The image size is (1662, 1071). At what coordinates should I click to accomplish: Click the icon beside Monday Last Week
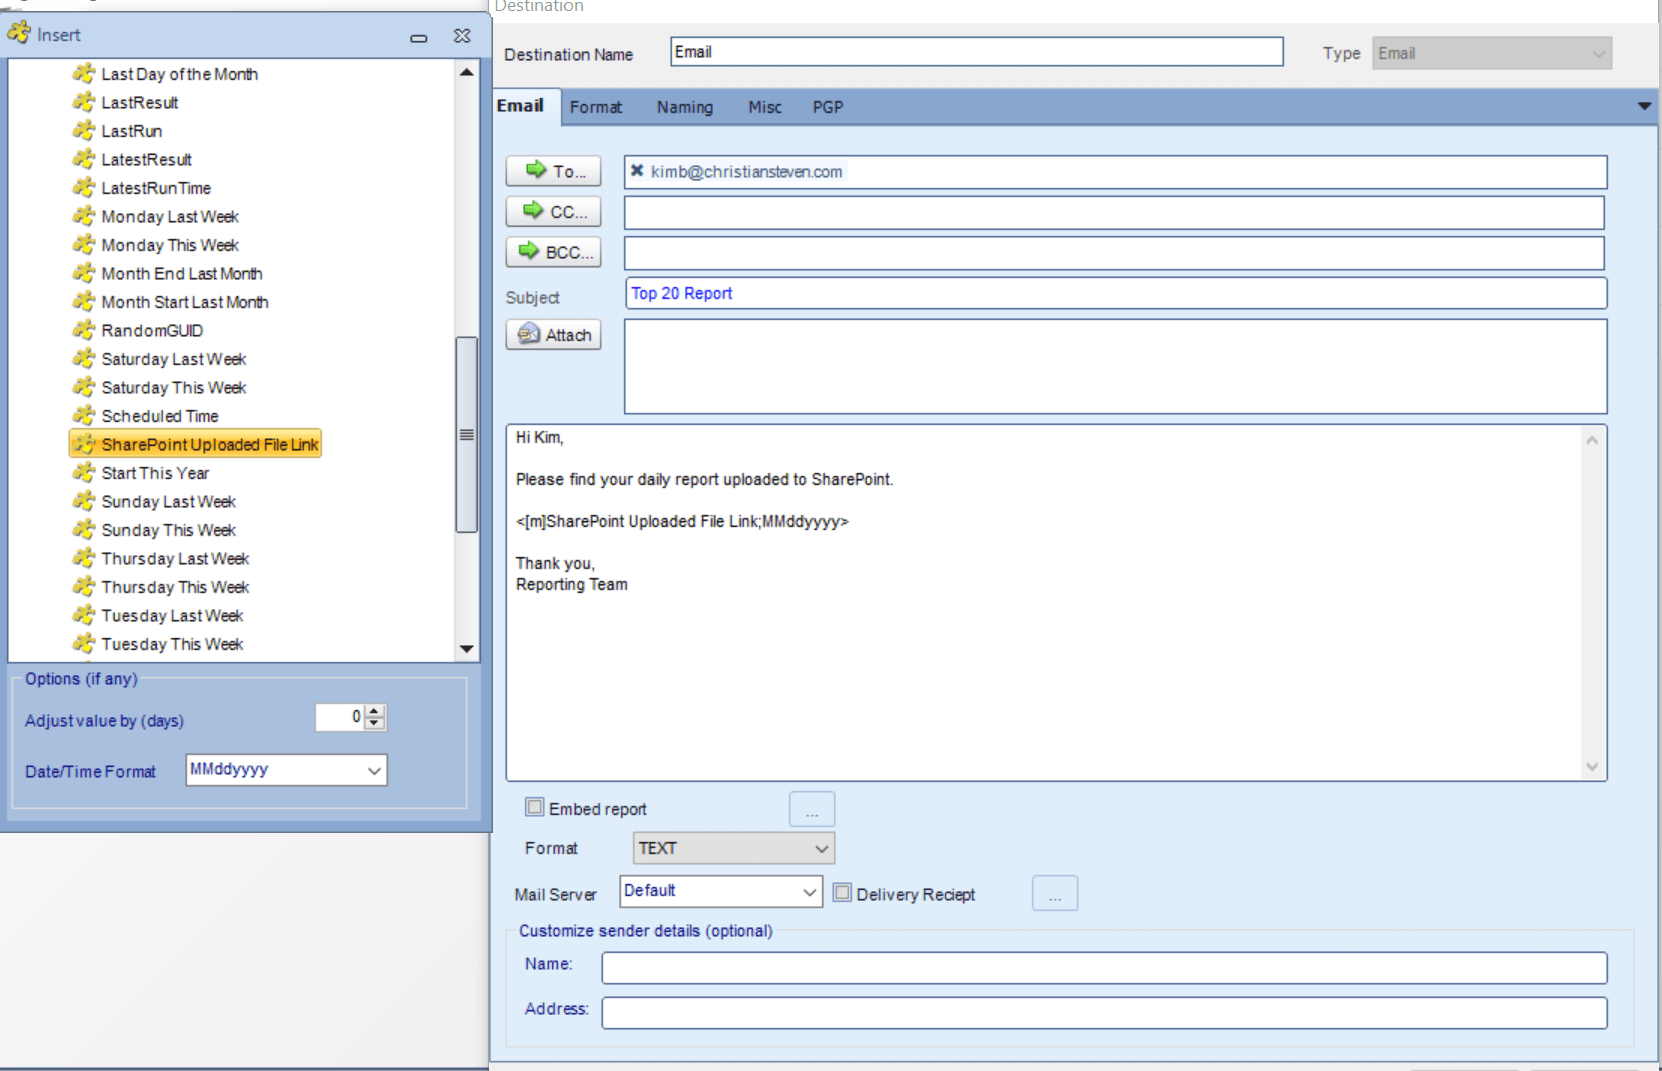click(84, 216)
